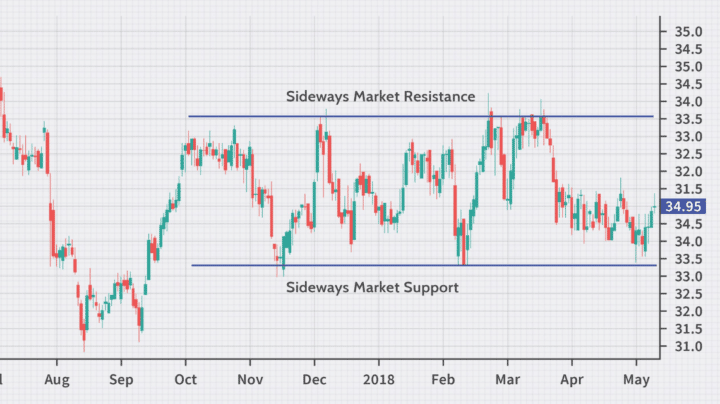Viewport: 720px width, 404px height.
Task: Click the 31.0 price axis label
Action: (x=685, y=346)
